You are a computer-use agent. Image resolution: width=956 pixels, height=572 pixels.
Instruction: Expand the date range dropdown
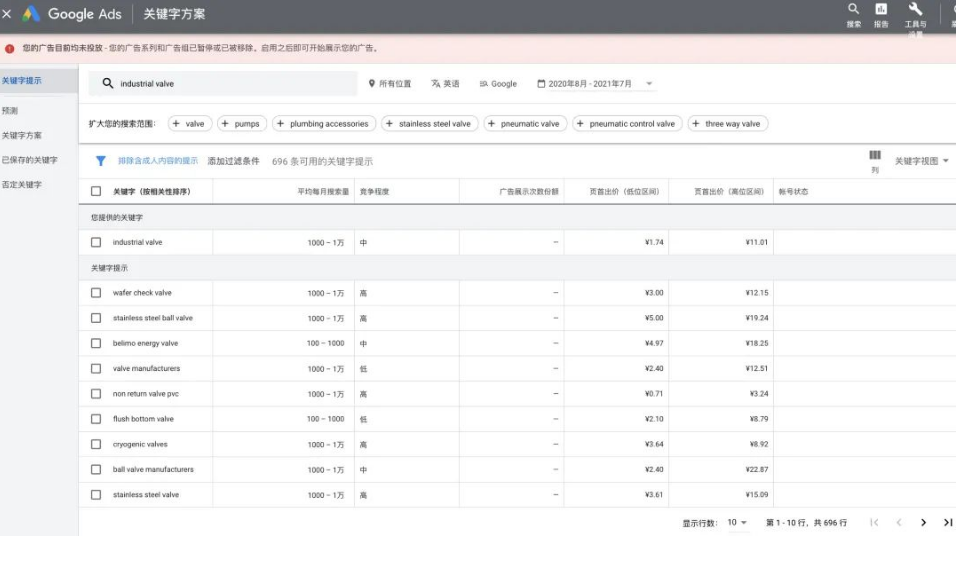tap(649, 84)
